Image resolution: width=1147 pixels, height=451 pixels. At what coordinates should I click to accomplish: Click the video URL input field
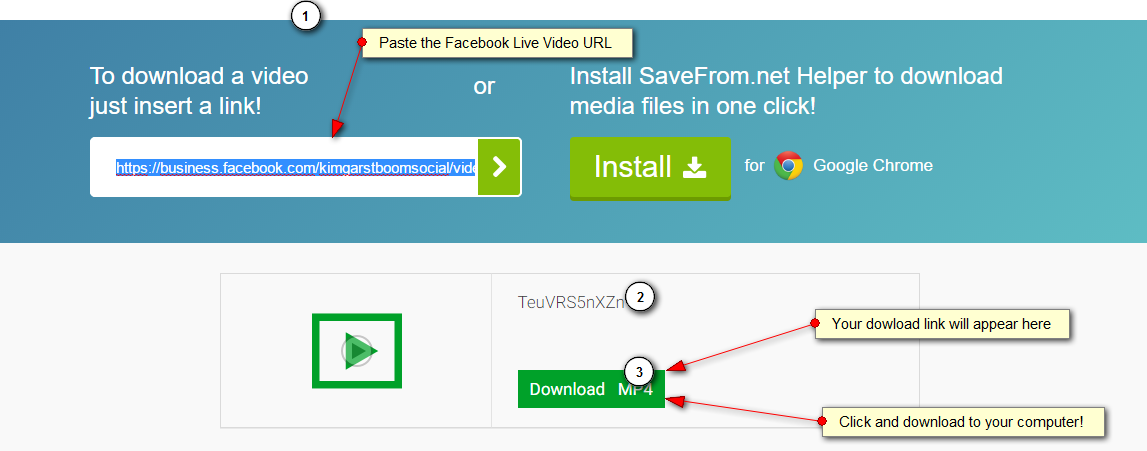[285, 167]
